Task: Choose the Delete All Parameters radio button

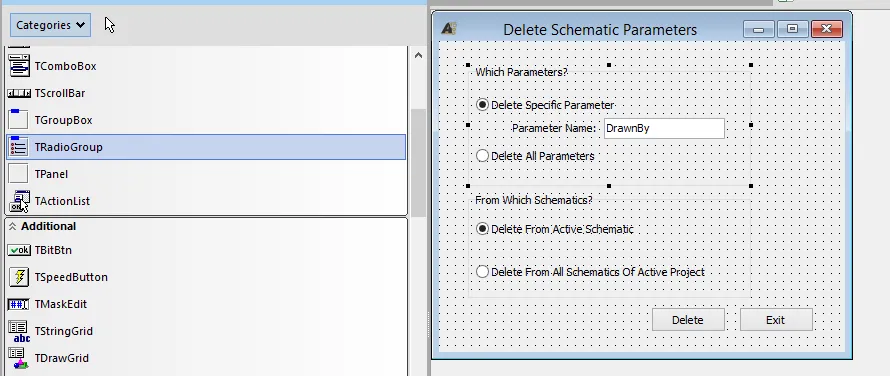Action: [482, 156]
